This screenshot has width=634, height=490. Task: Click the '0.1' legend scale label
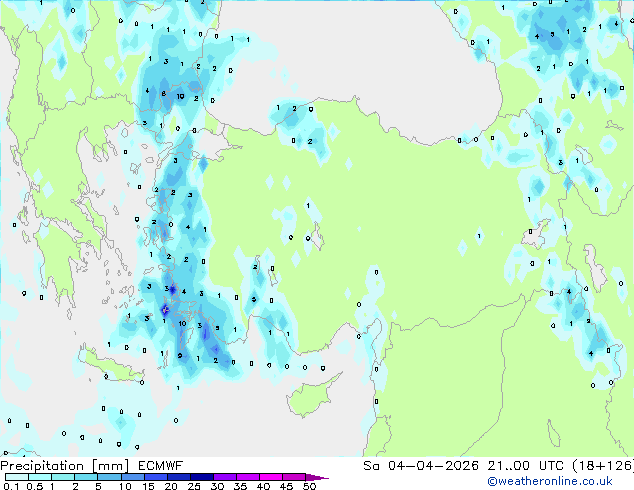coord(12,486)
